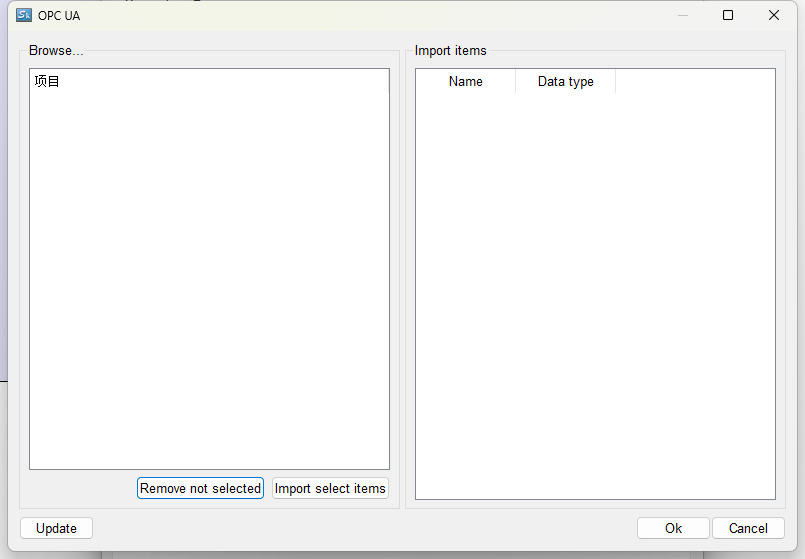Image resolution: width=805 pixels, height=559 pixels.
Task: Click the empty Import items list area
Action: 595,300
